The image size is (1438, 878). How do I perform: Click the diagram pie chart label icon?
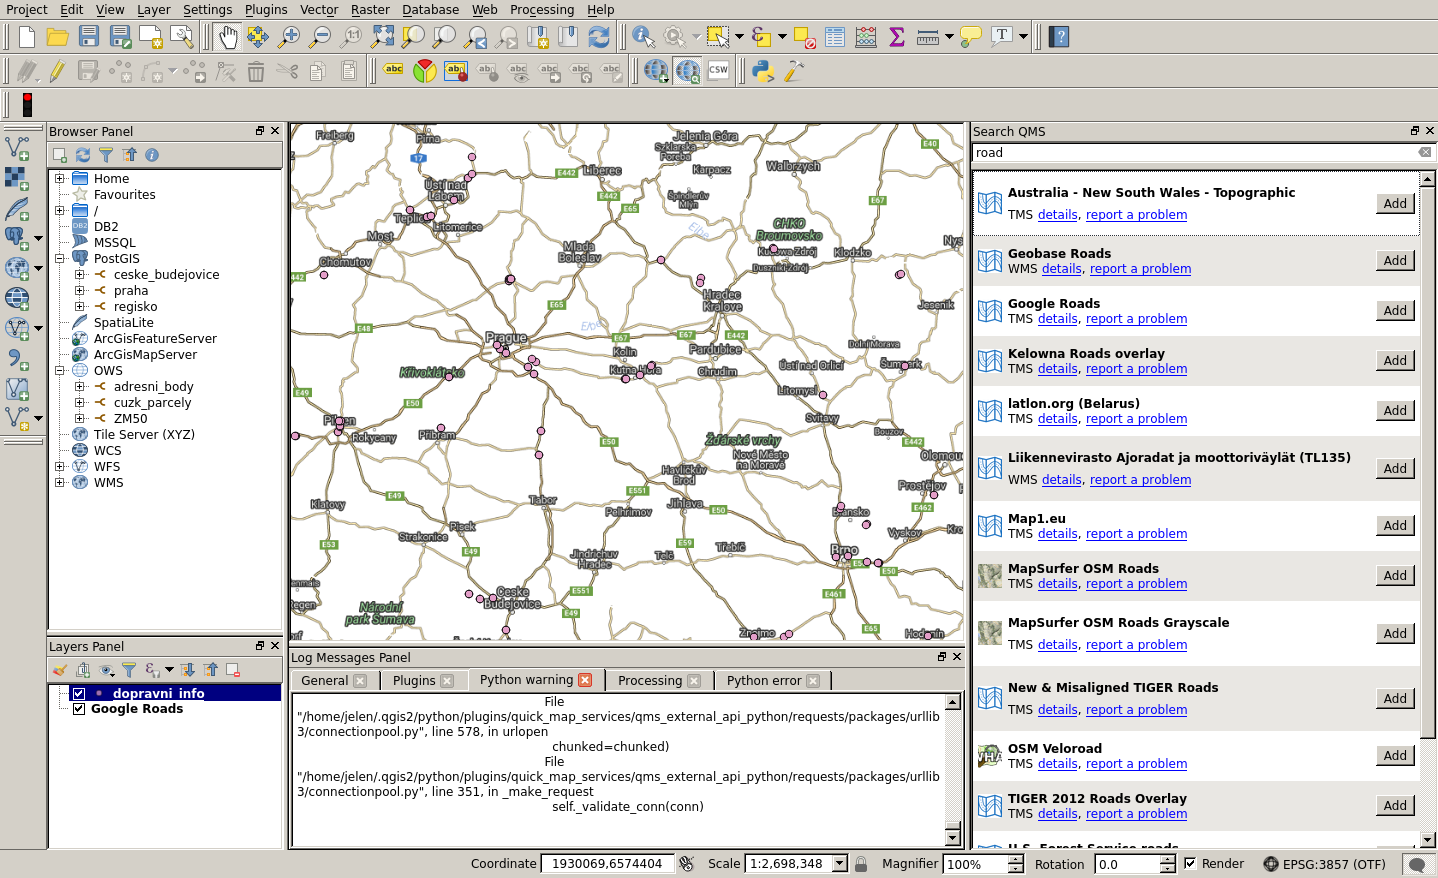tap(425, 71)
